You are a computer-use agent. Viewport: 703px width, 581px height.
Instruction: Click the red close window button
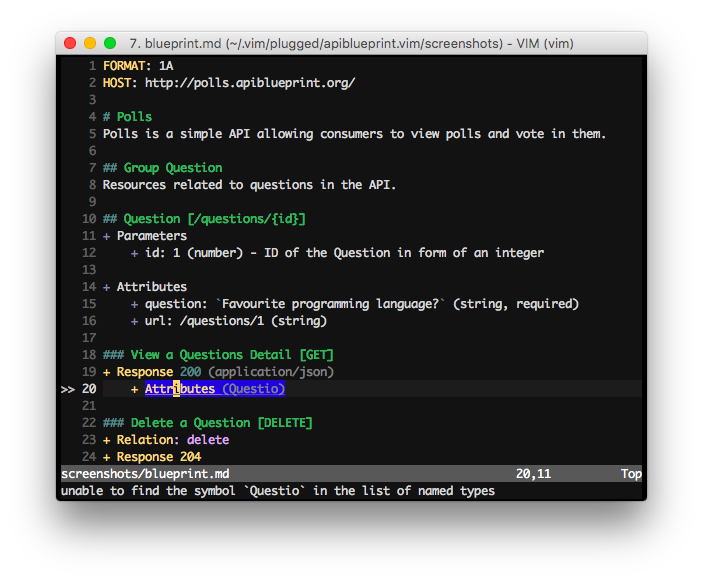[x=70, y=43]
